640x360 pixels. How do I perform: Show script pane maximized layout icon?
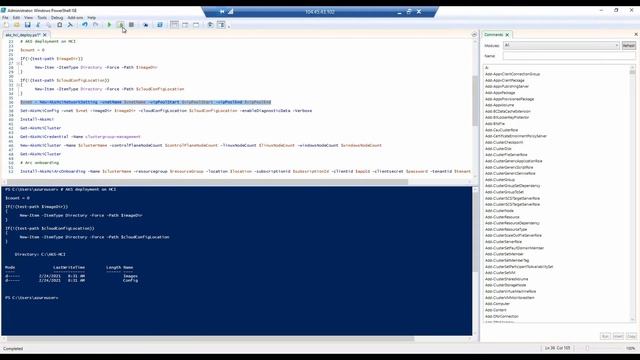pyautogui.click(x=196, y=25)
